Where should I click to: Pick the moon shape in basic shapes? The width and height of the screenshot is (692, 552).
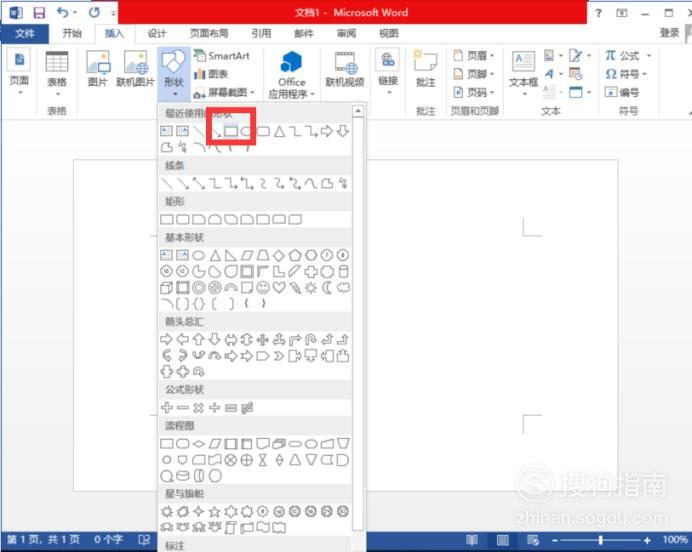click(327, 288)
